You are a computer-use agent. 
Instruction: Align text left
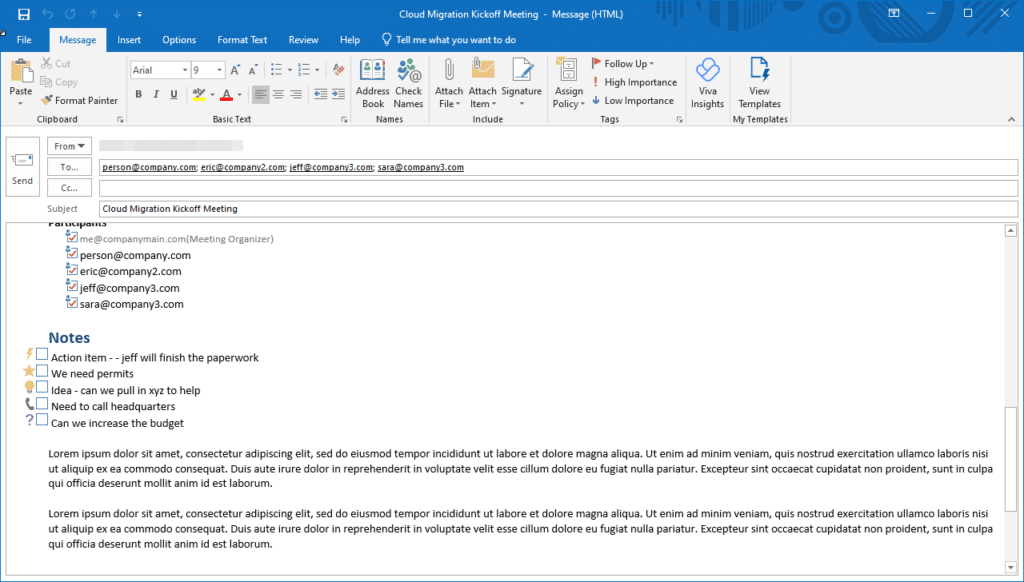[x=261, y=94]
